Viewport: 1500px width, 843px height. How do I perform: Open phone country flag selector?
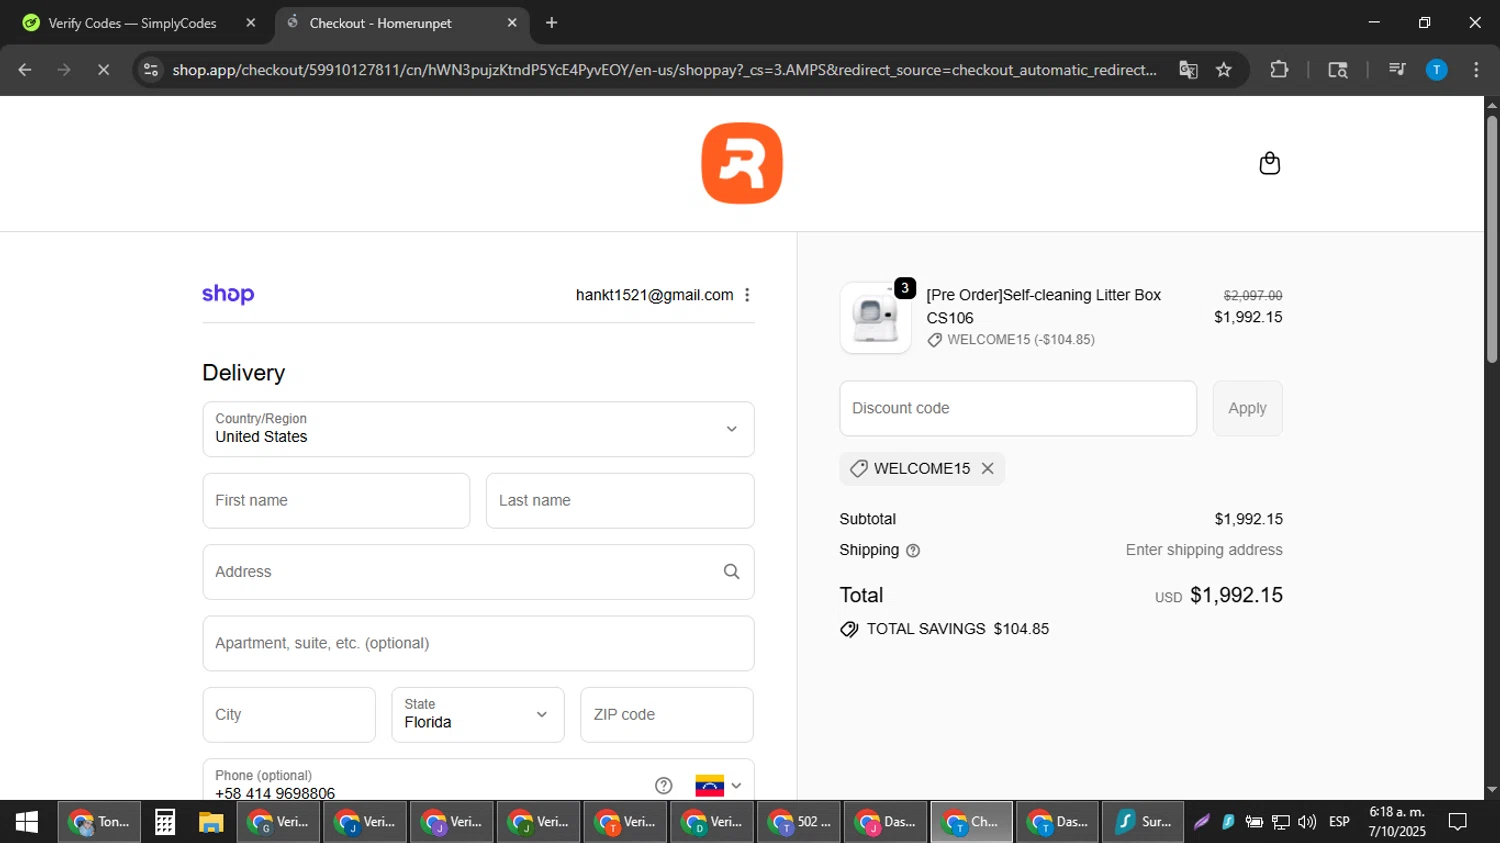(x=718, y=786)
